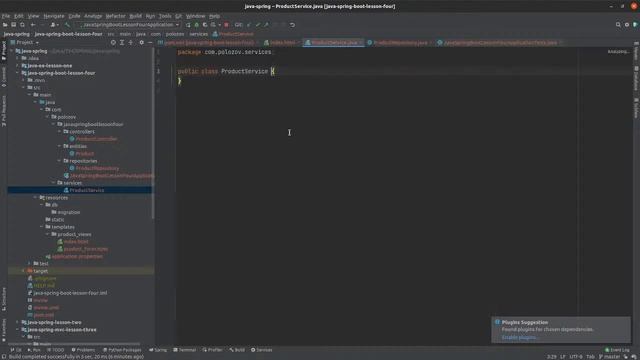
Task: Open Search Everywhere magnifier icon
Action: click(618, 25)
